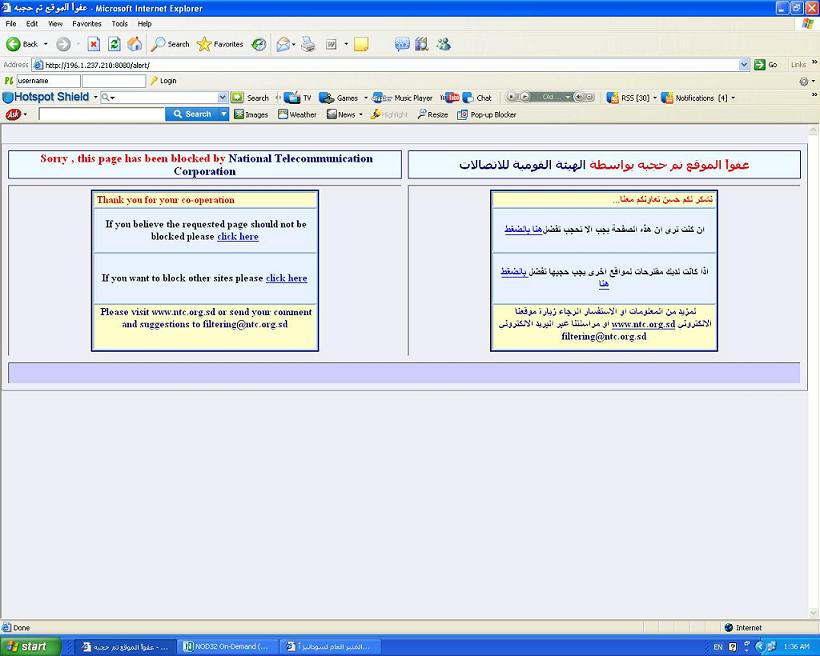820x656 pixels.
Task: Click the username input field
Action: click(48, 81)
